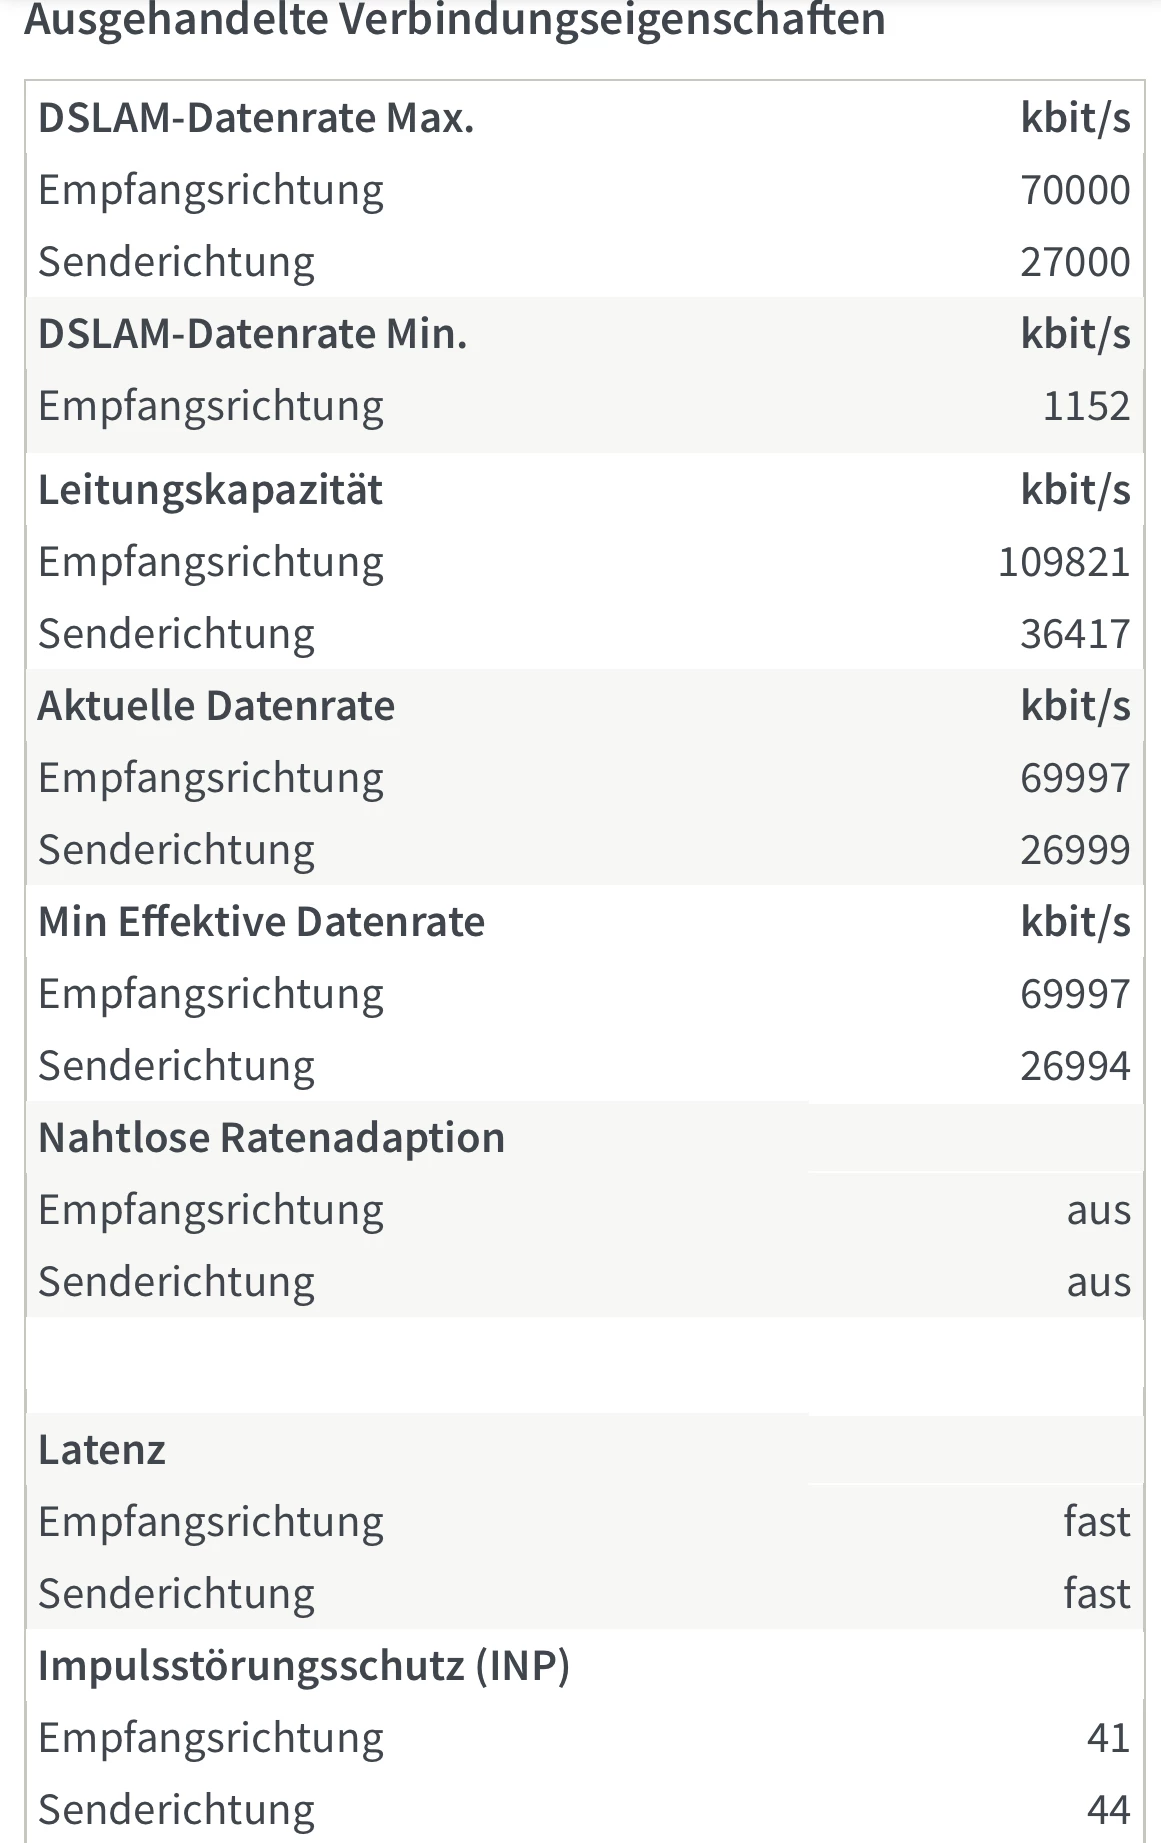Click the Empfangsrichtung label under Nahtlose Ratenadaption

pos(211,1211)
